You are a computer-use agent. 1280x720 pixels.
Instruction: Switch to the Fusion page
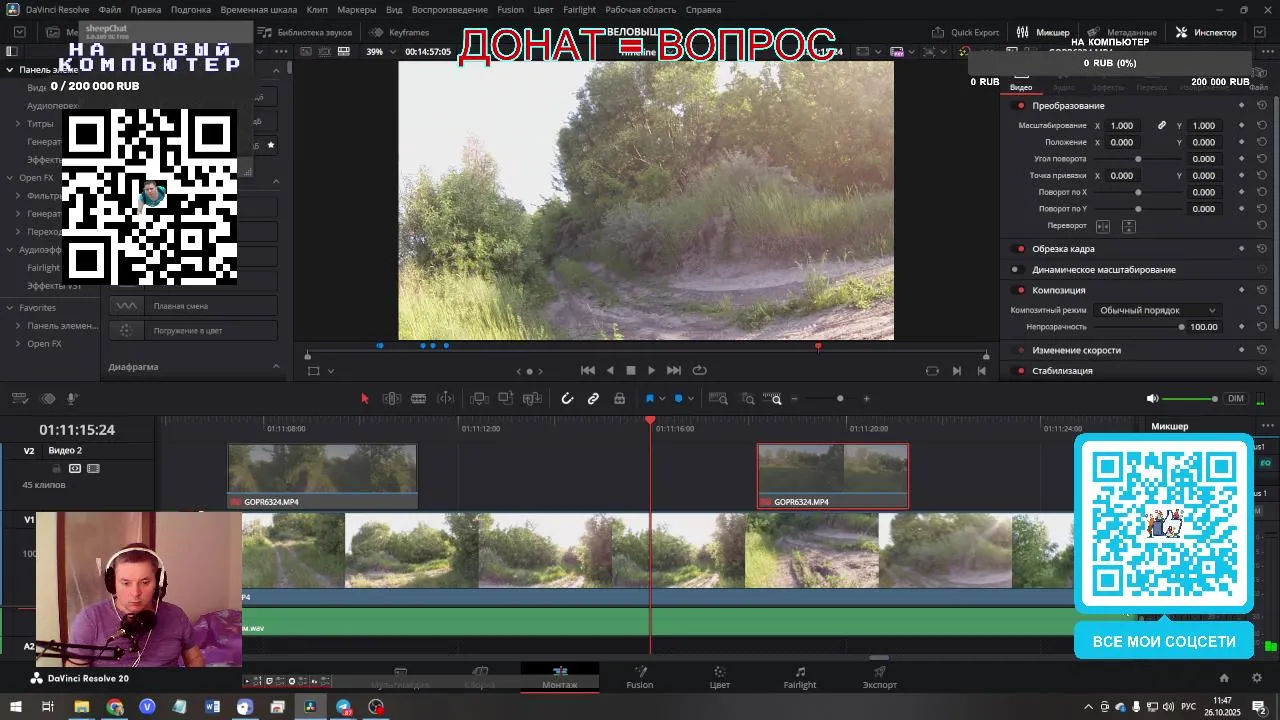pyautogui.click(x=640, y=678)
